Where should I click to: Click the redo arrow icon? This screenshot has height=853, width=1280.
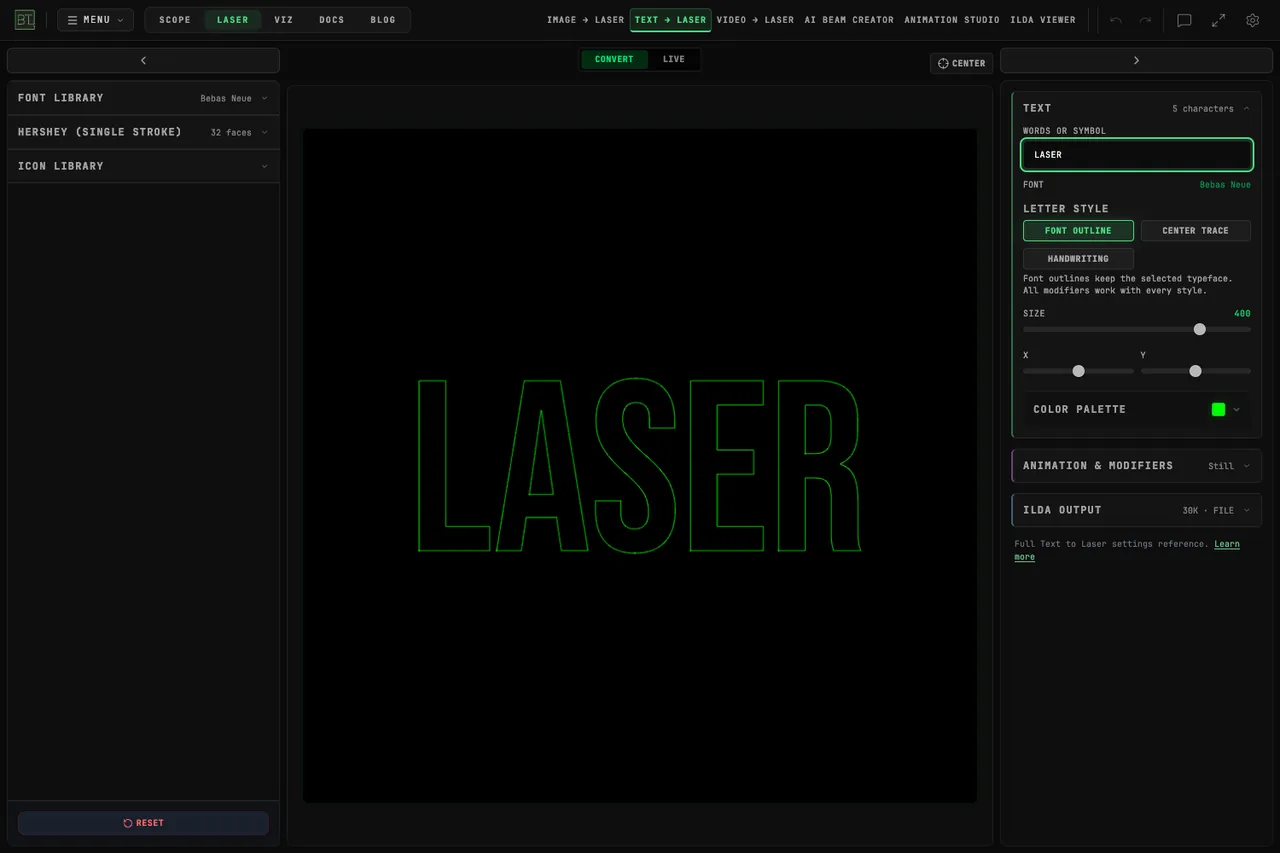coord(1145,20)
